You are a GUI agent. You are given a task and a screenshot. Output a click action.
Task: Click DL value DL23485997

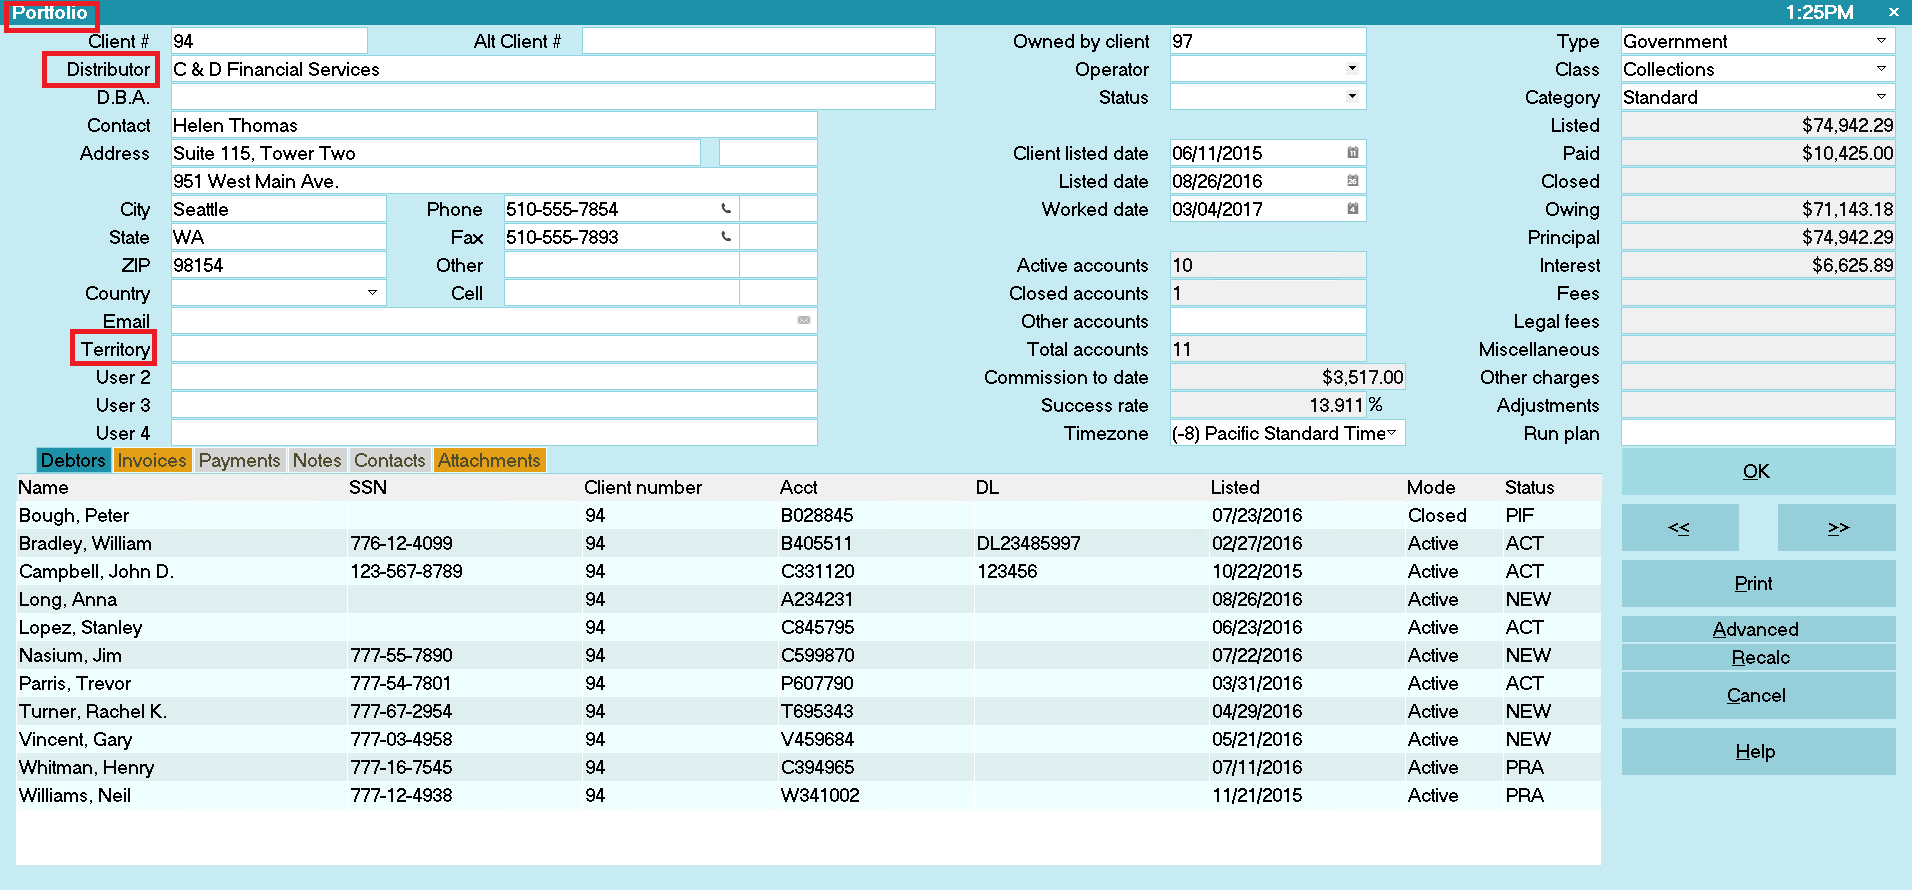[x=1028, y=543]
